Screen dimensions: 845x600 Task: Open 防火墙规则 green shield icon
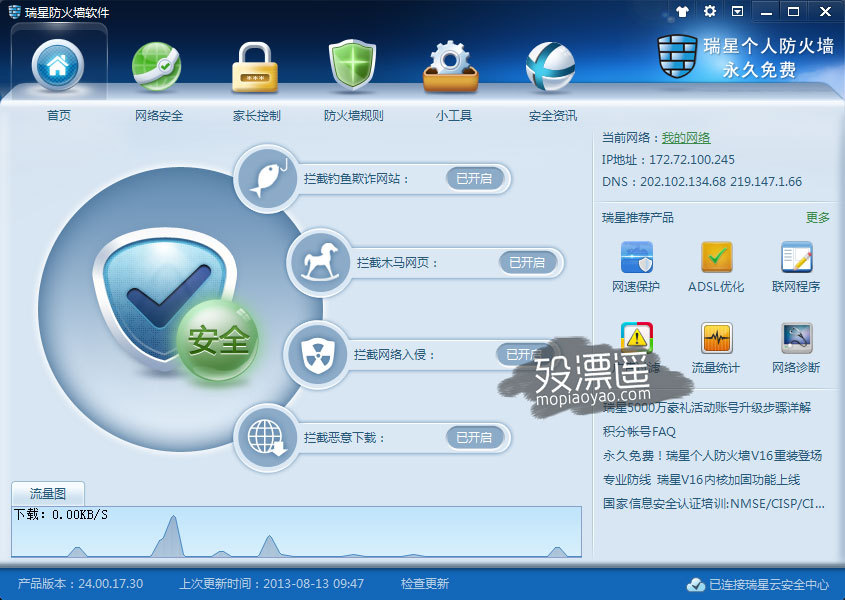tap(352, 65)
